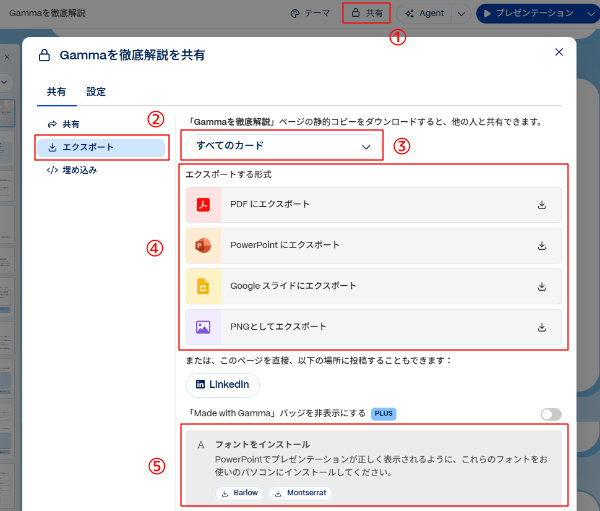Click the PDF export file icon

point(203,204)
